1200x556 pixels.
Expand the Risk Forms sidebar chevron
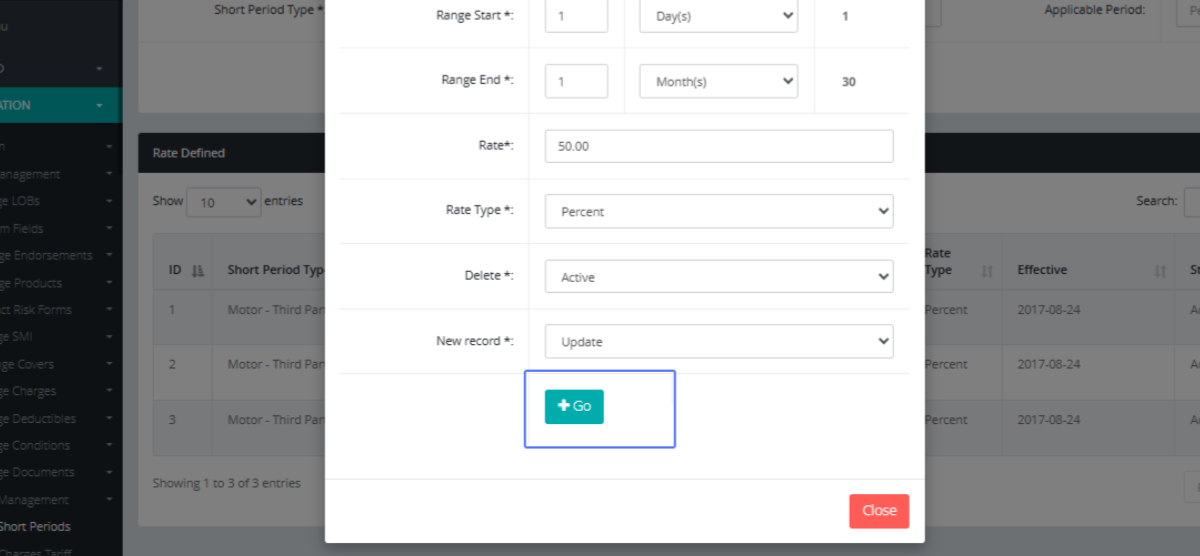pos(109,311)
